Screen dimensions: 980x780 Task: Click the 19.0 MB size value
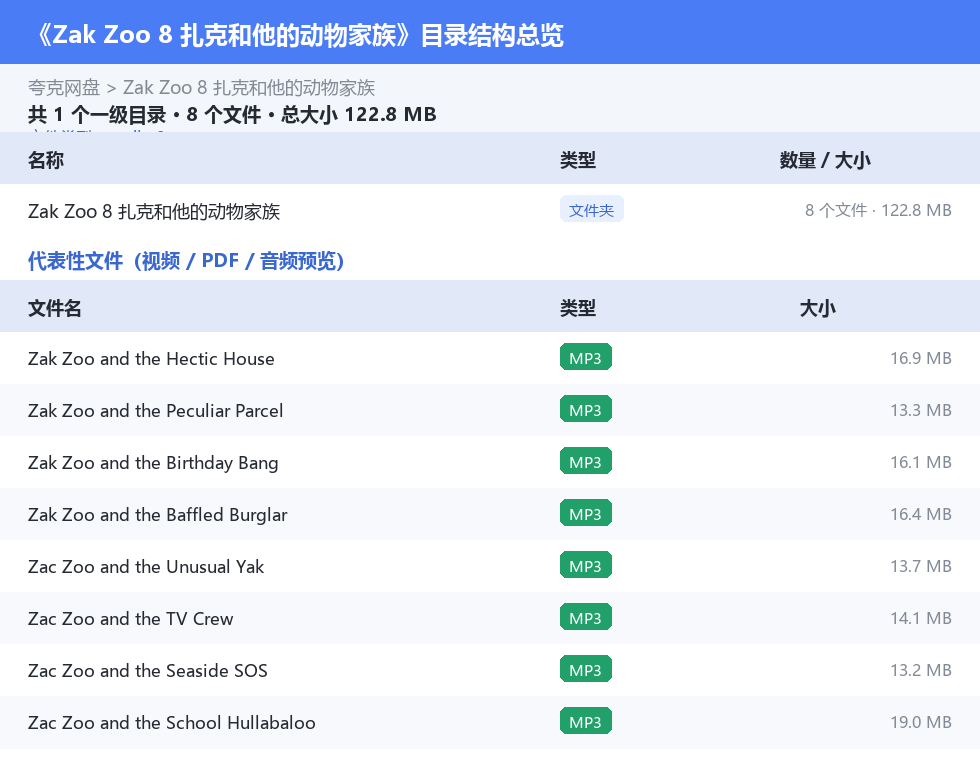[921, 722]
